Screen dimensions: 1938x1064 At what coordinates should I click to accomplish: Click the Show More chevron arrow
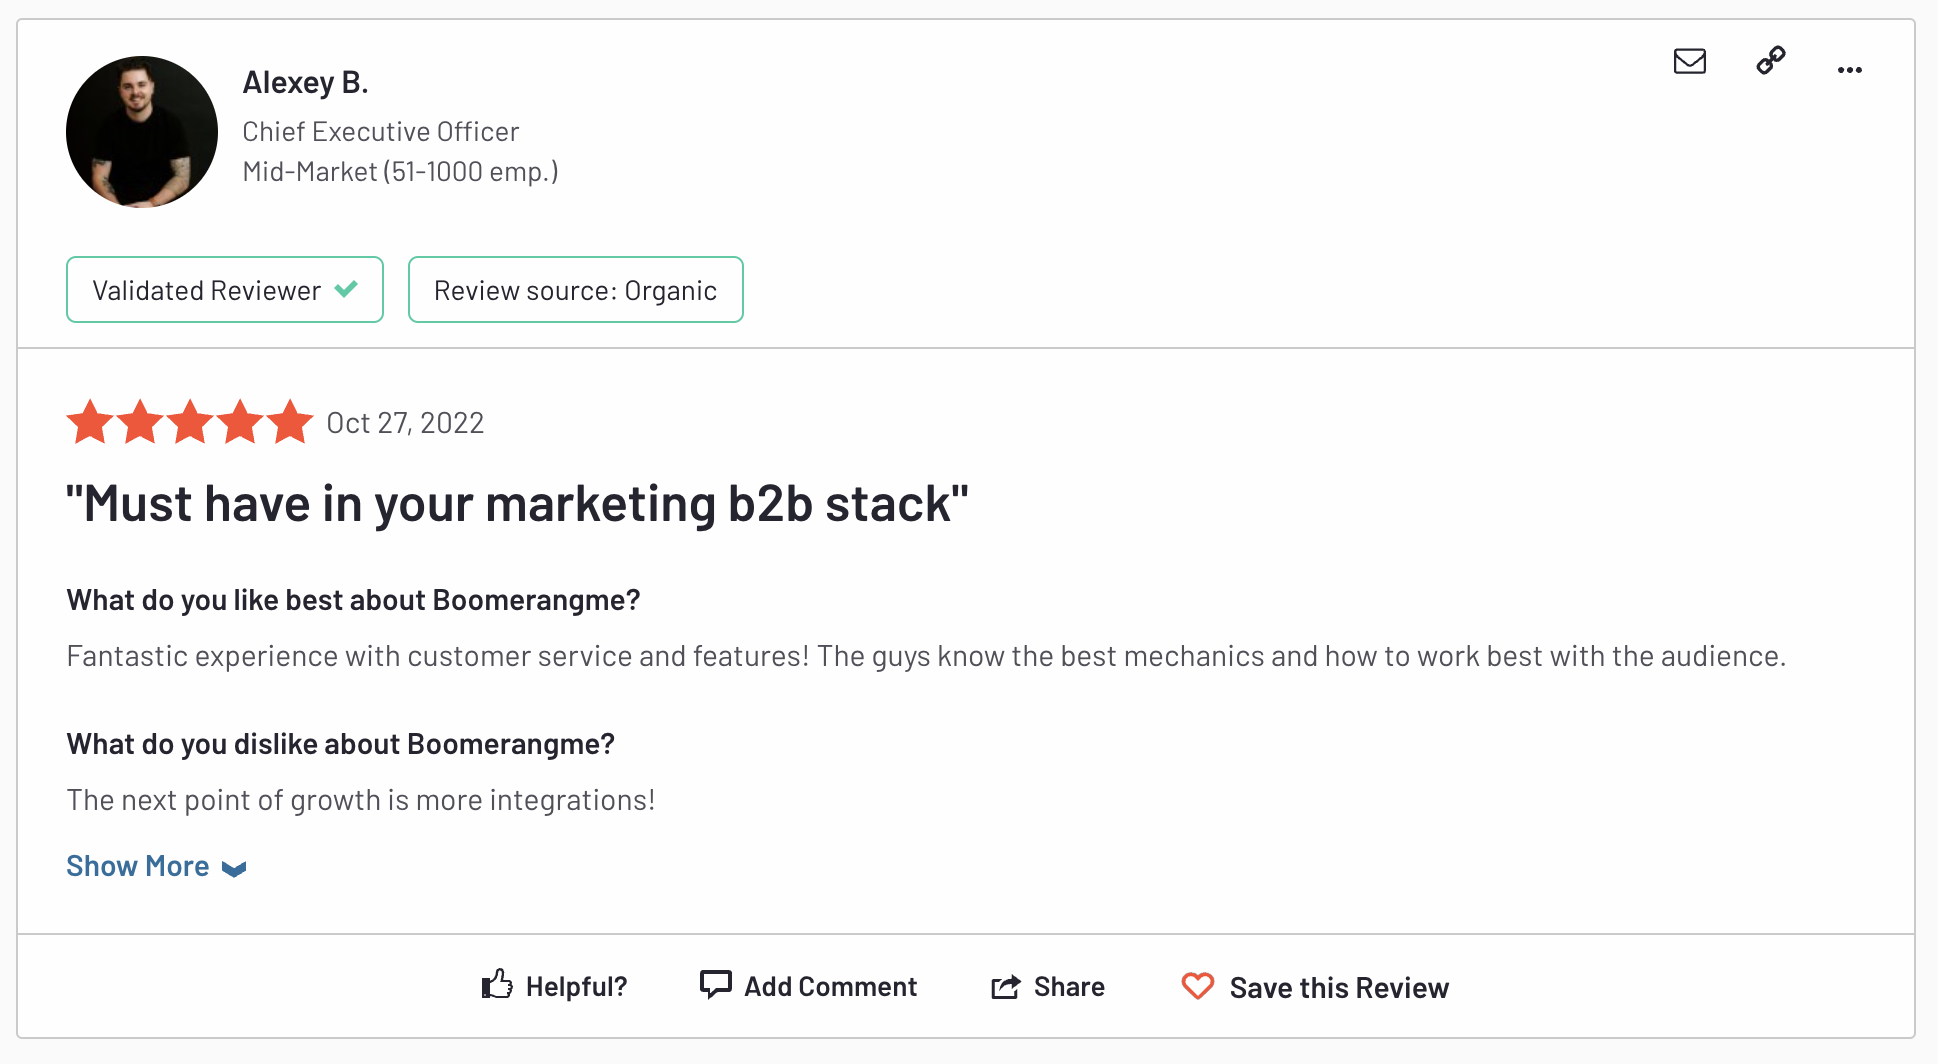(x=234, y=869)
